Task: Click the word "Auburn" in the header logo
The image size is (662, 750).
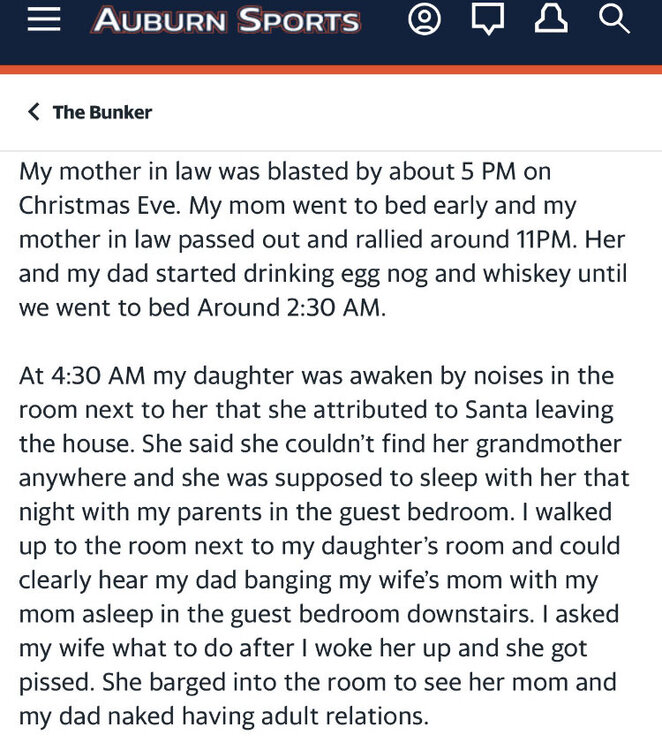Action: point(160,21)
